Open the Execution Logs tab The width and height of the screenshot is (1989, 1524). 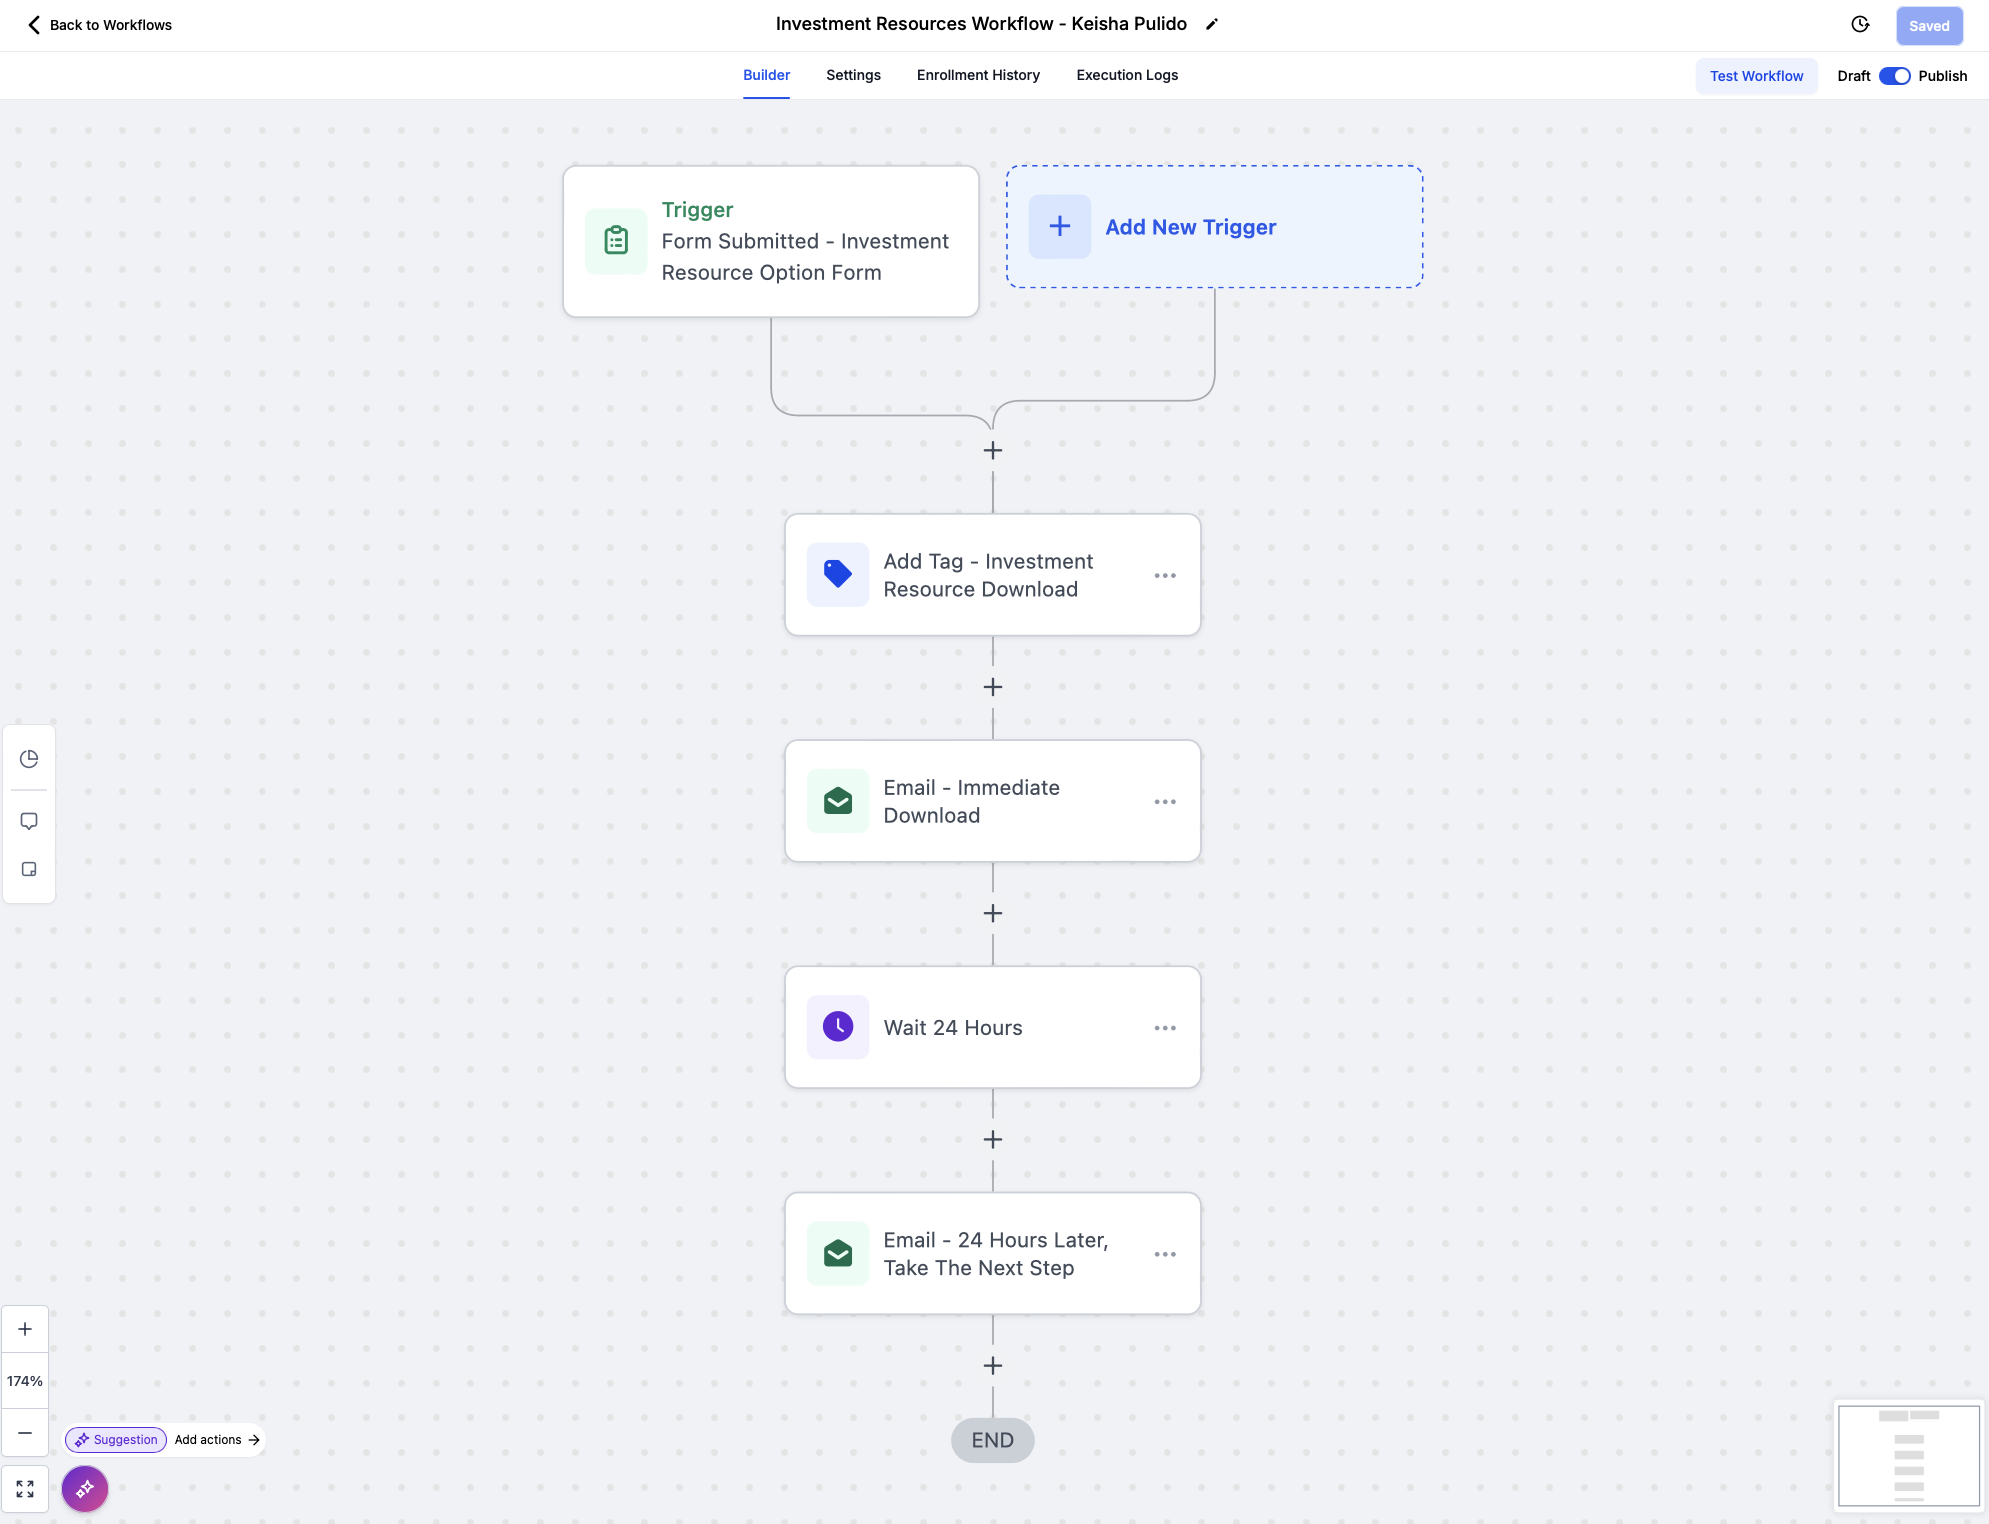pyautogui.click(x=1127, y=75)
